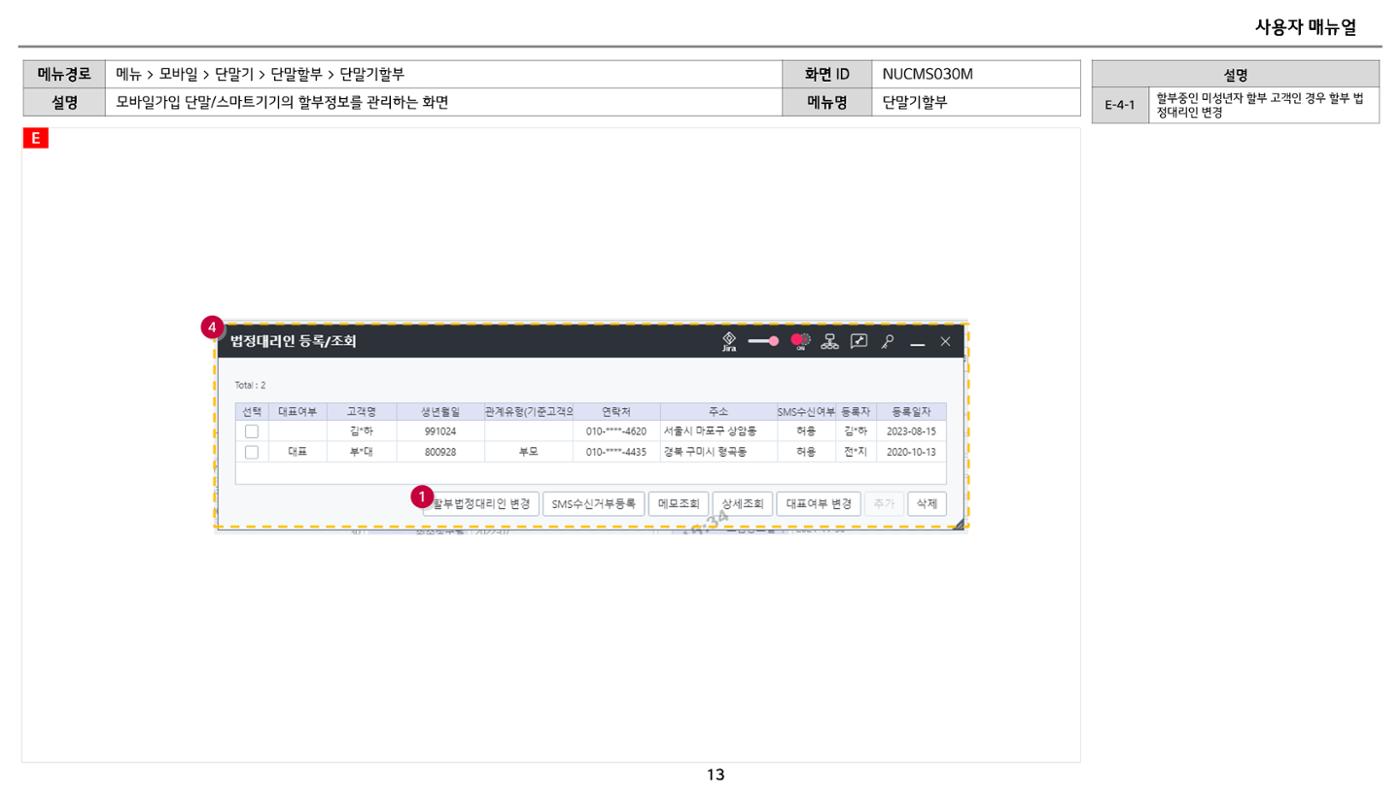The height and width of the screenshot is (788, 1400).
Task: Select the registration date 2023-08-15
Action: point(911,432)
